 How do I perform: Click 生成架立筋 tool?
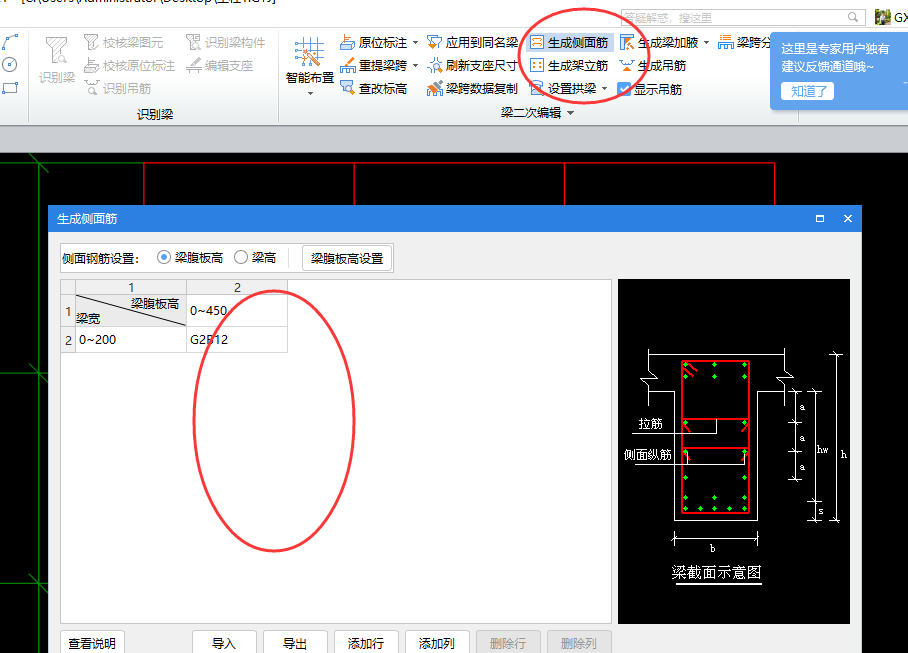569,65
